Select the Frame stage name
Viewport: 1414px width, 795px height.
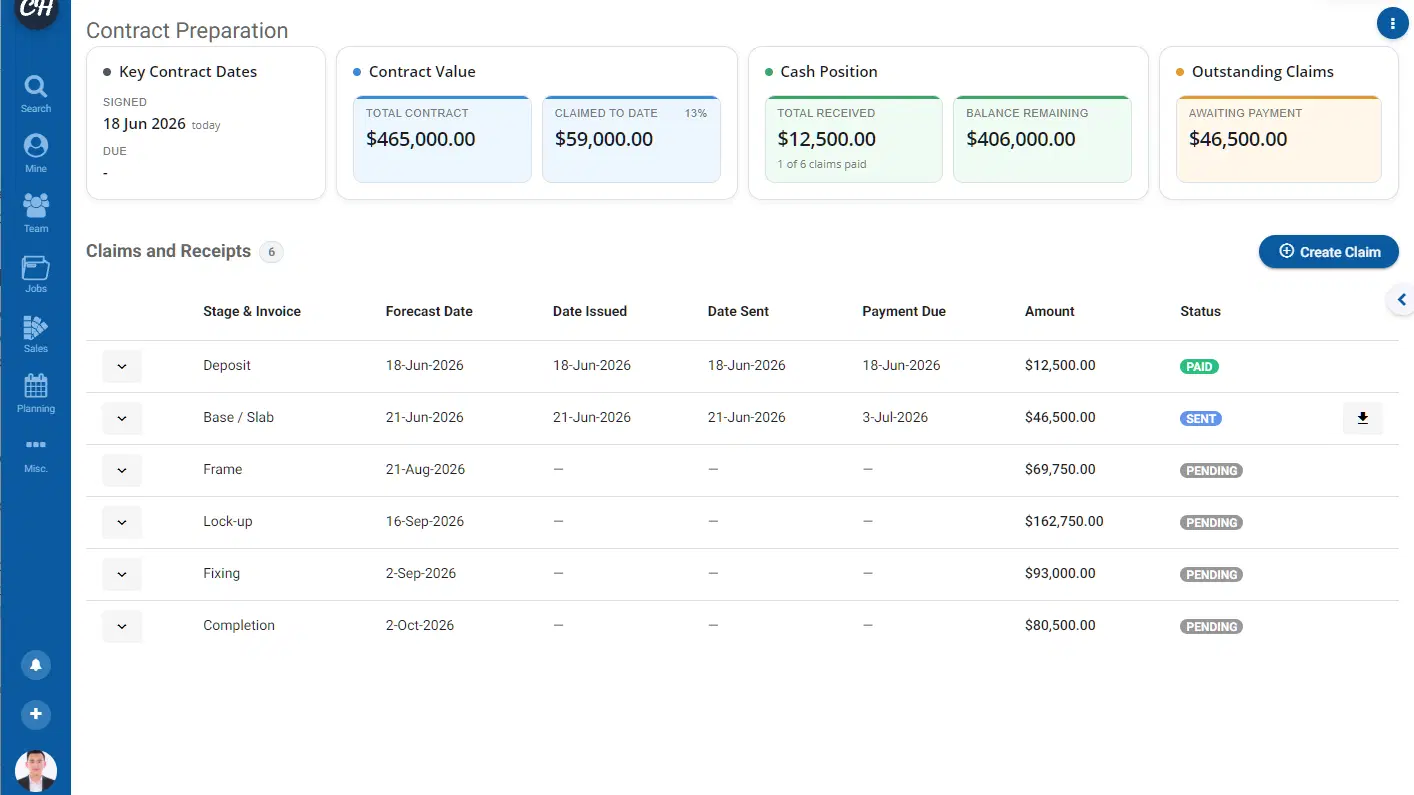(x=222, y=469)
